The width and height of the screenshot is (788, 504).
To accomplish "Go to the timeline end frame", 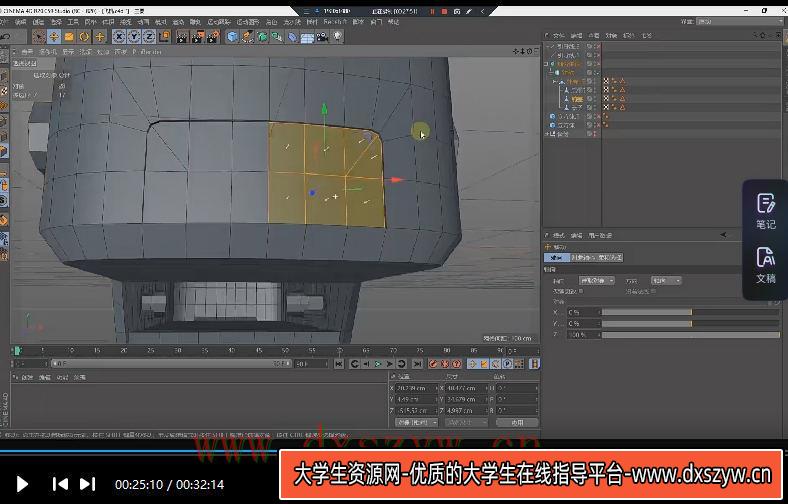I will [417, 364].
